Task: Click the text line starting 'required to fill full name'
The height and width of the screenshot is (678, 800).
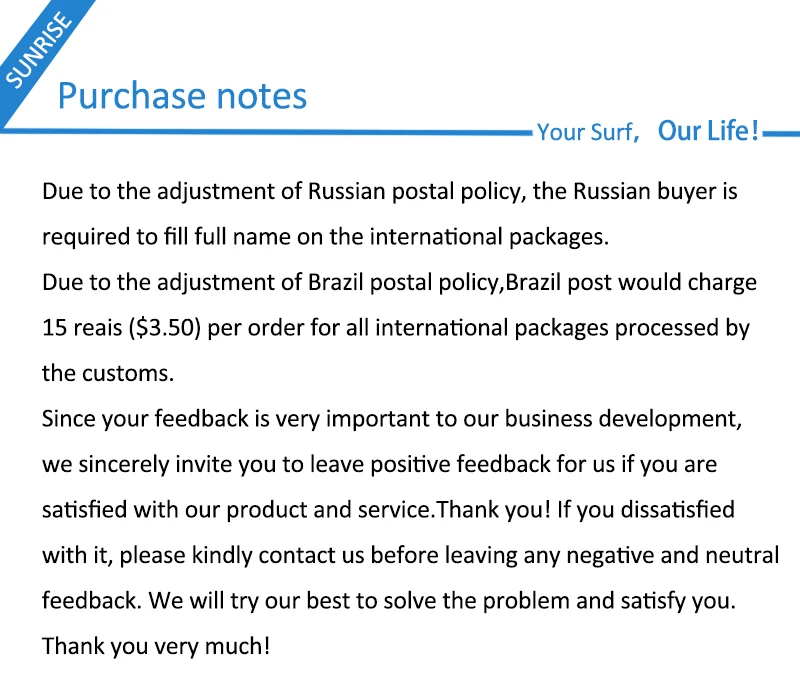Action: (x=326, y=237)
